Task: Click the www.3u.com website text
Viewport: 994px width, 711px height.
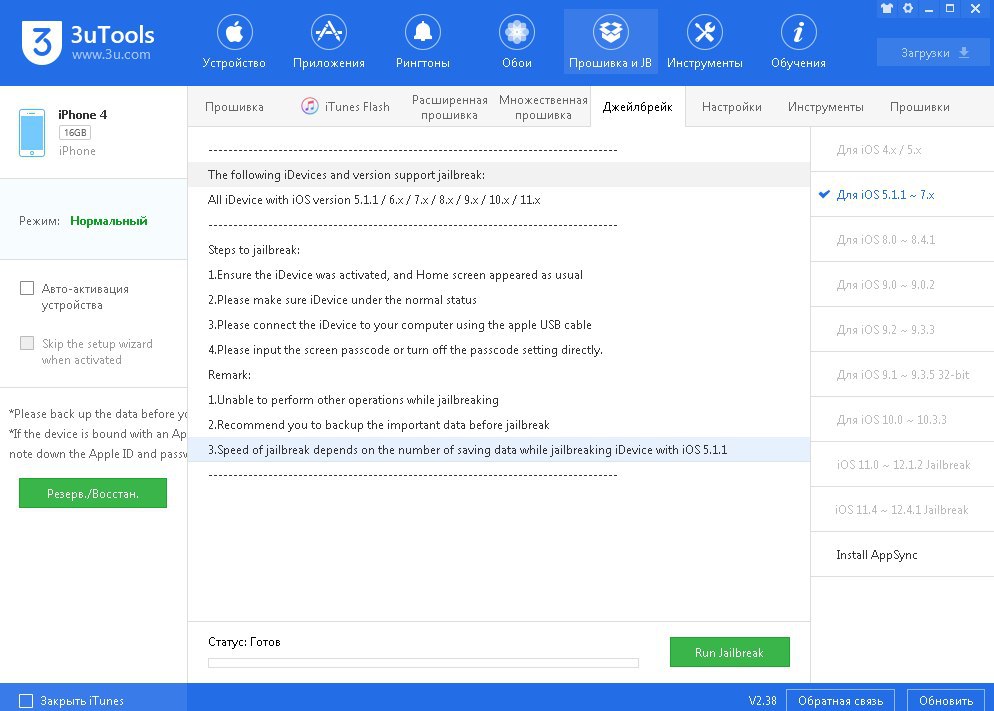Action: pos(111,54)
